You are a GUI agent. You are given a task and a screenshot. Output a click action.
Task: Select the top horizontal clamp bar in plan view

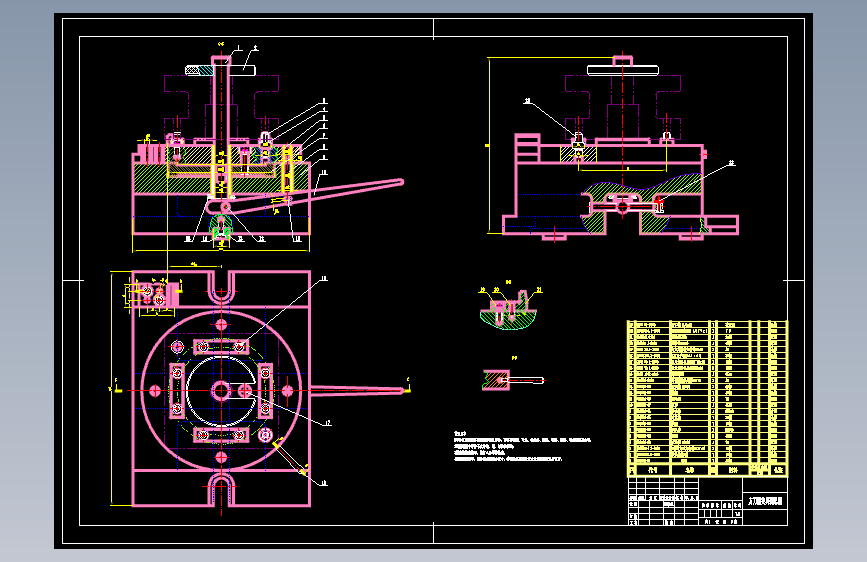click(x=221, y=347)
